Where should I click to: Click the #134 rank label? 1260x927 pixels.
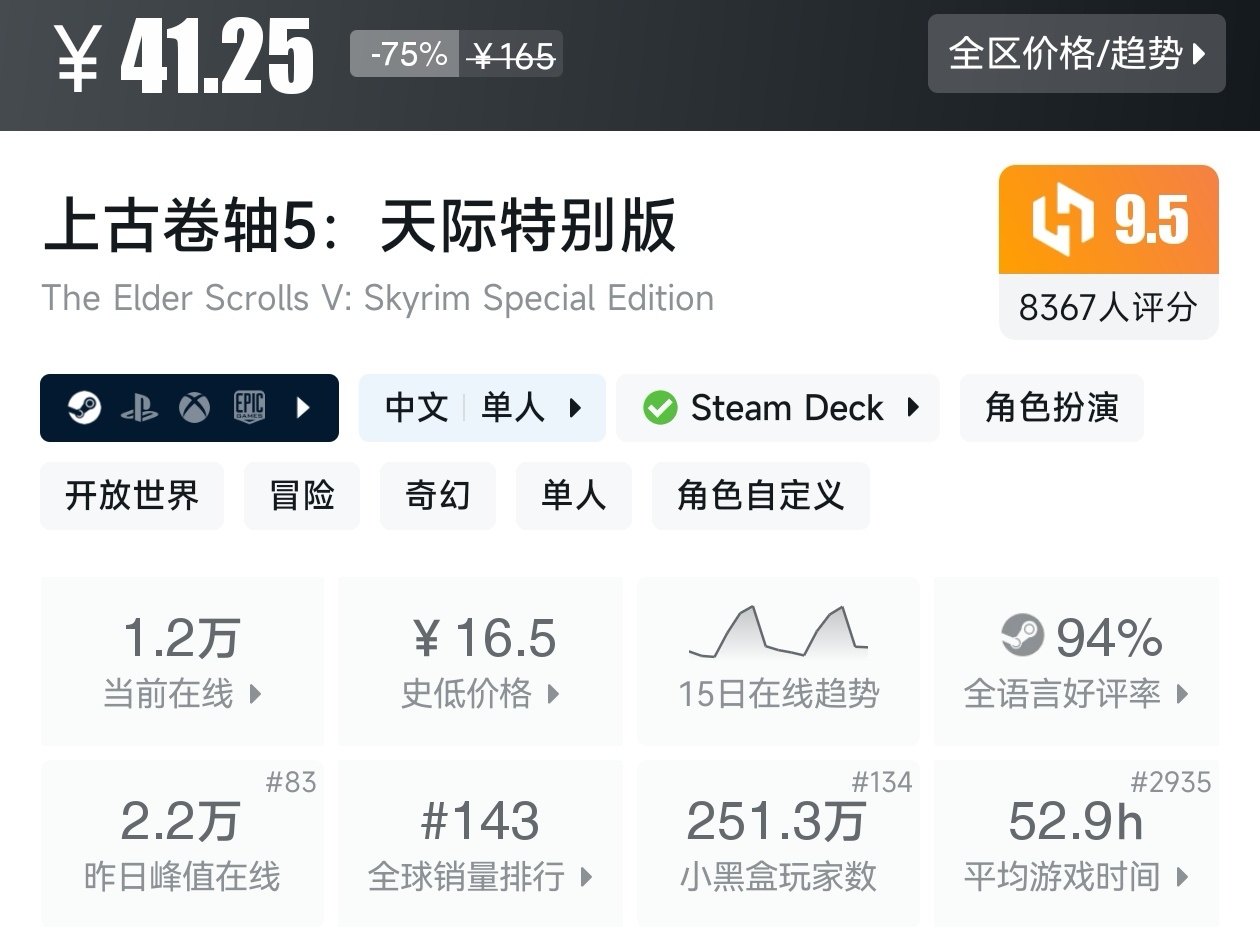point(882,782)
